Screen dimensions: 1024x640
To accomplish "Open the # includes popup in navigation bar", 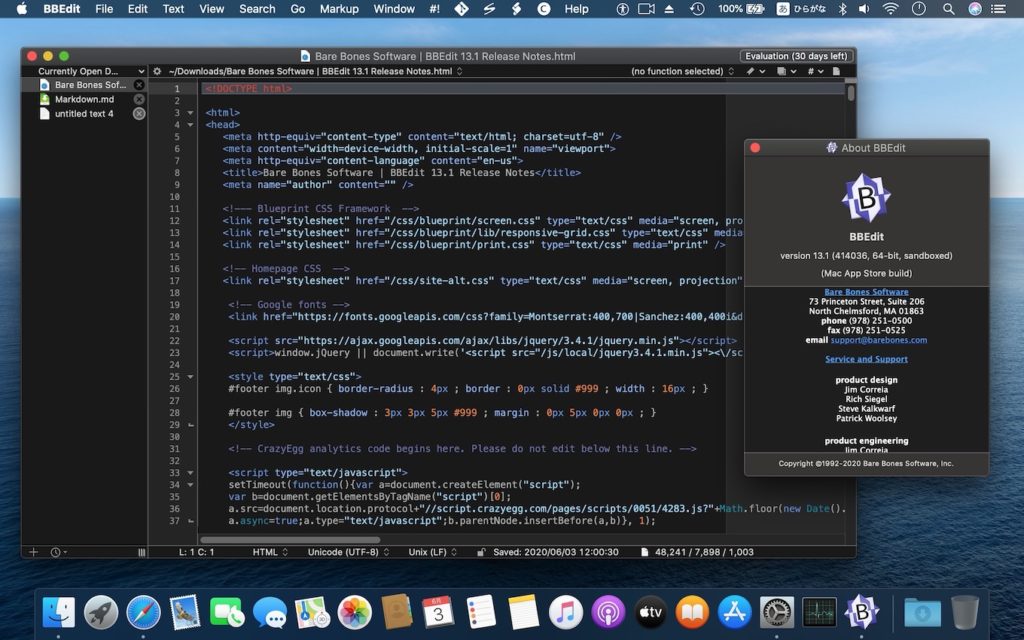I will [x=815, y=72].
